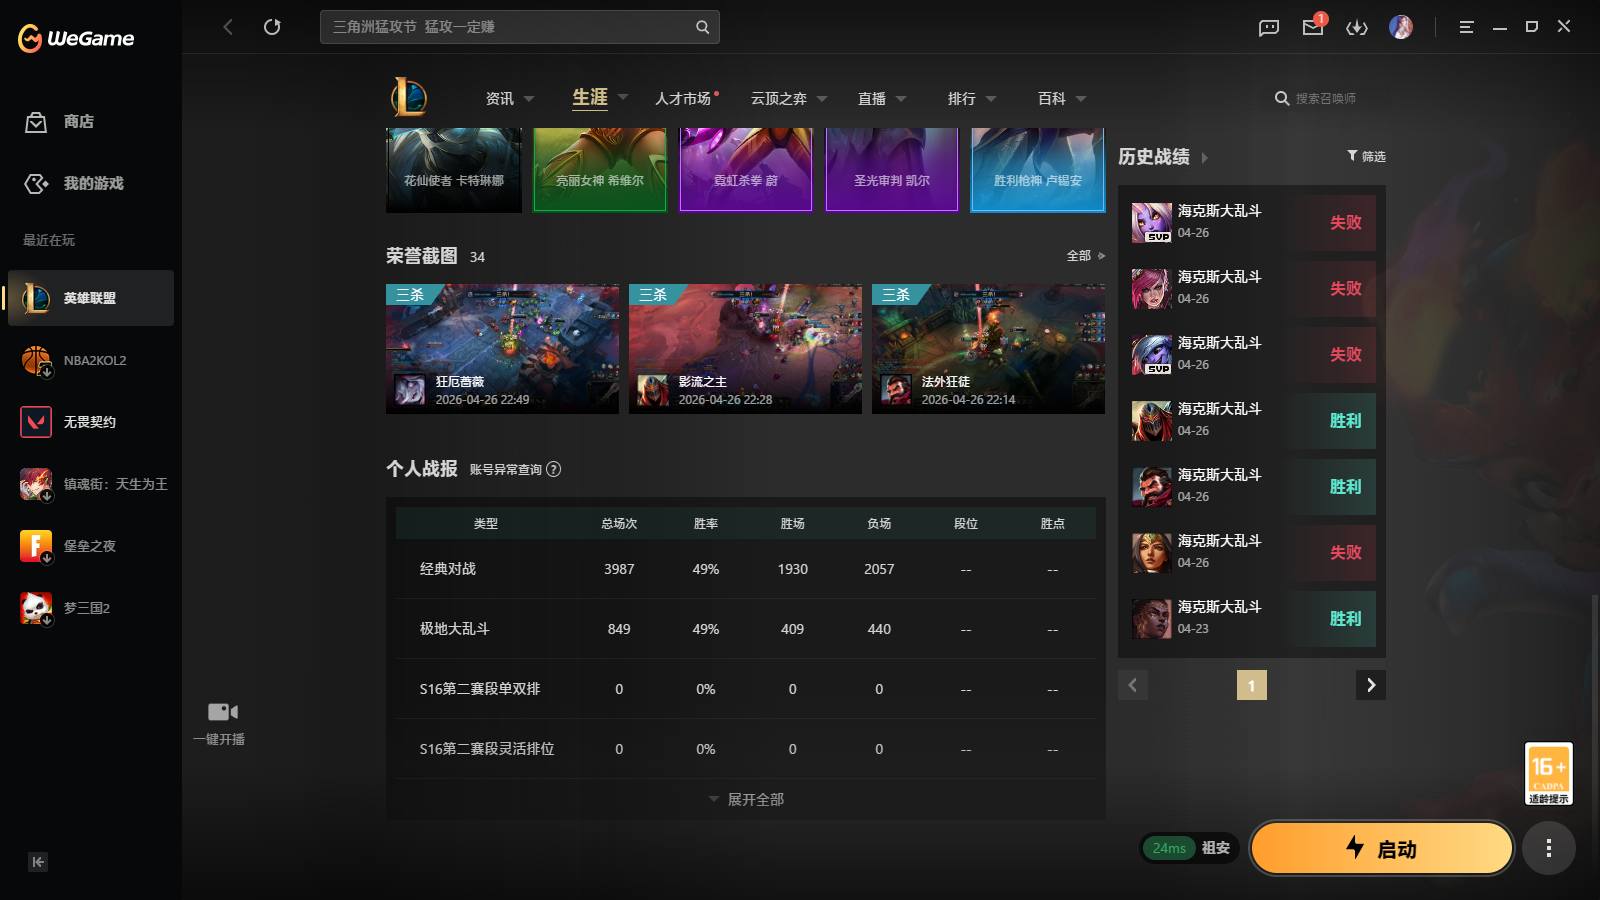This screenshot has height=900, width=1600.
Task: Open the 排行 tab
Action: [x=962, y=99]
